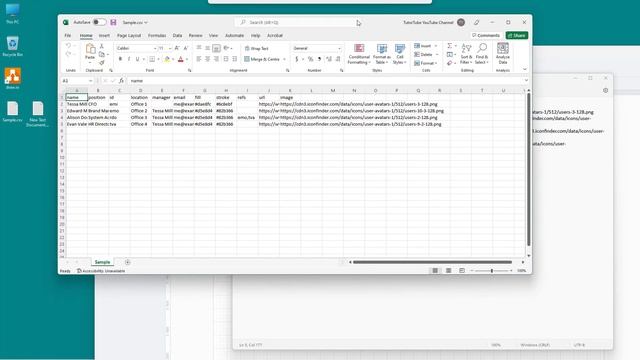Click the Undo arrow icon
Screen dimensions: 640x360
pyautogui.click(x=69, y=46)
